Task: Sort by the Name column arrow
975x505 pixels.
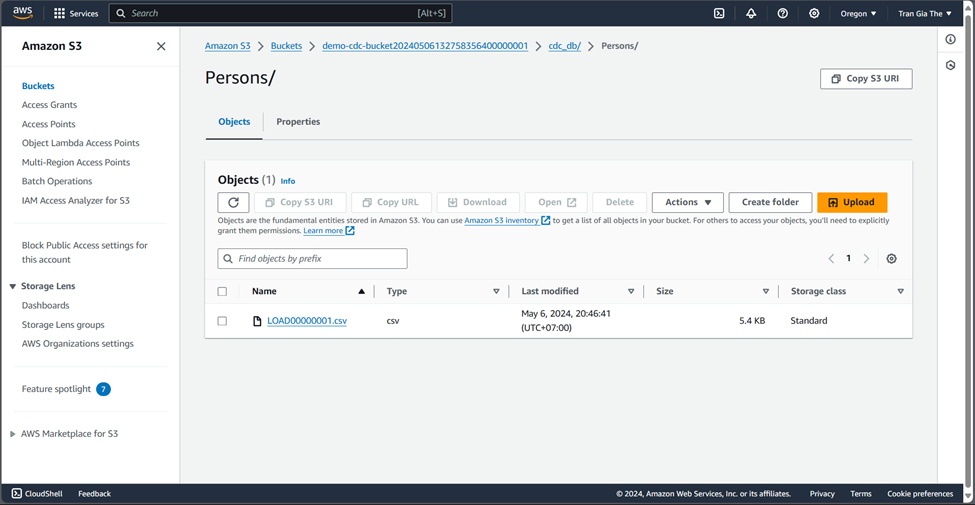Action: [361, 291]
